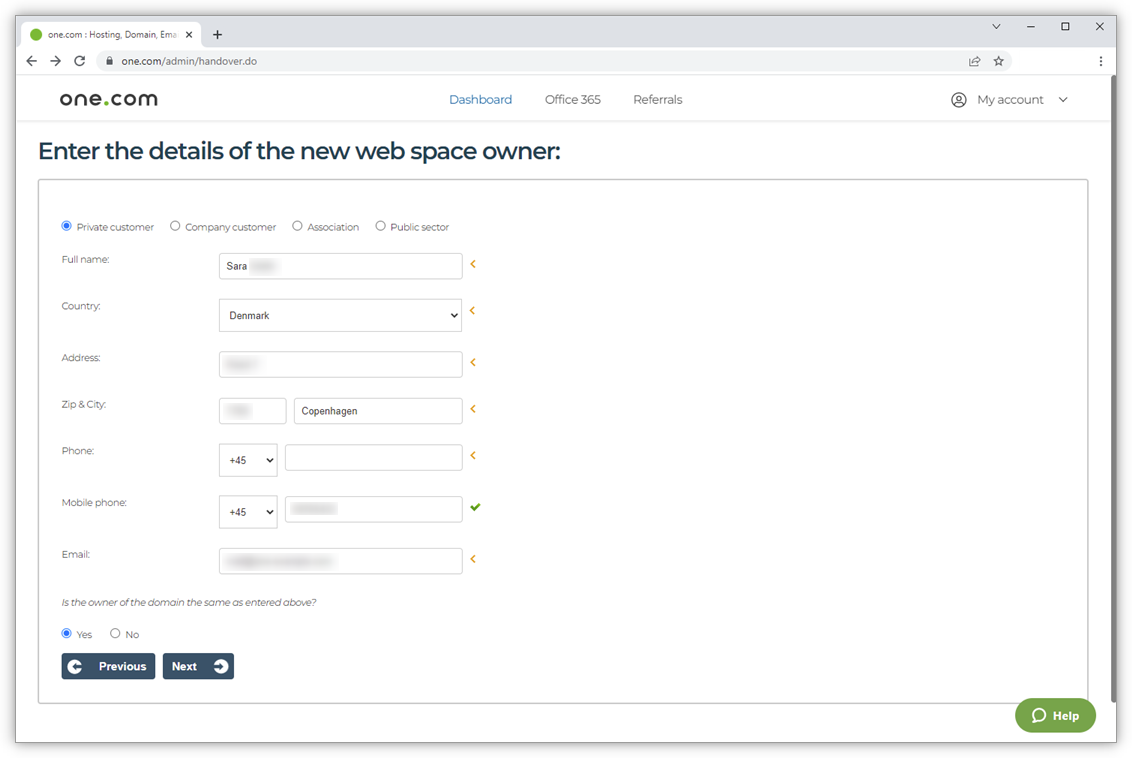Screen dimensions: 1132x758
Task: Expand the My account menu chevron
Action: tap(1063, 99)
